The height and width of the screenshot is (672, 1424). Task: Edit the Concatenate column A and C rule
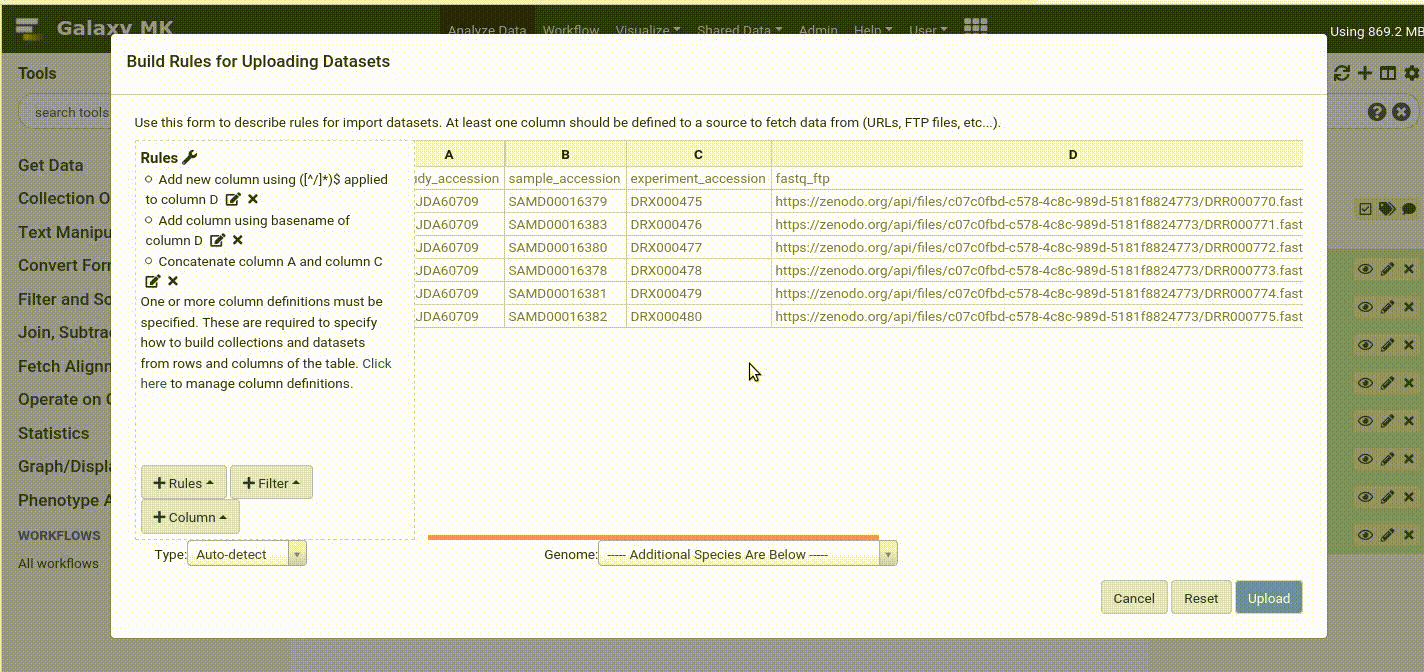(153, 282)
